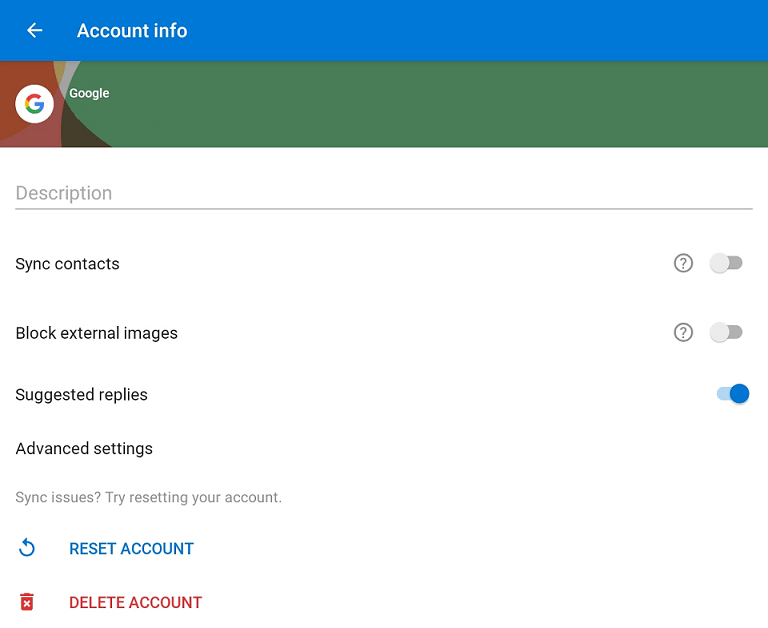Click the circular reset arrow icon
768x628 pixels.
click(x=27, y=548)
